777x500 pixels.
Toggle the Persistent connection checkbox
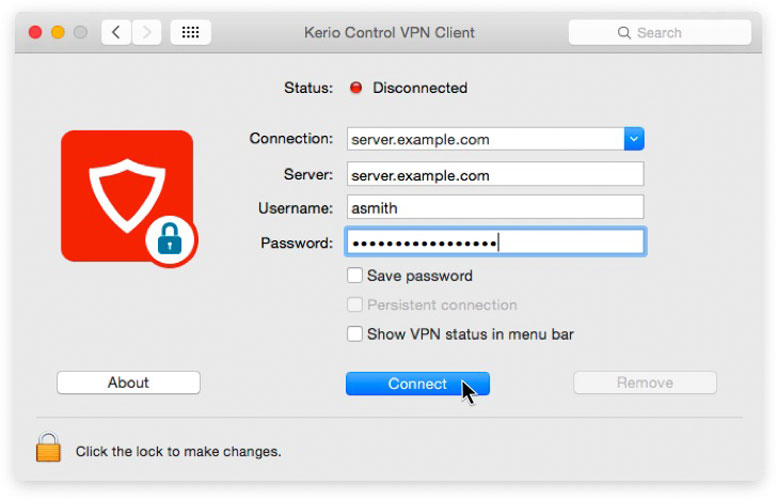[355, 305]
